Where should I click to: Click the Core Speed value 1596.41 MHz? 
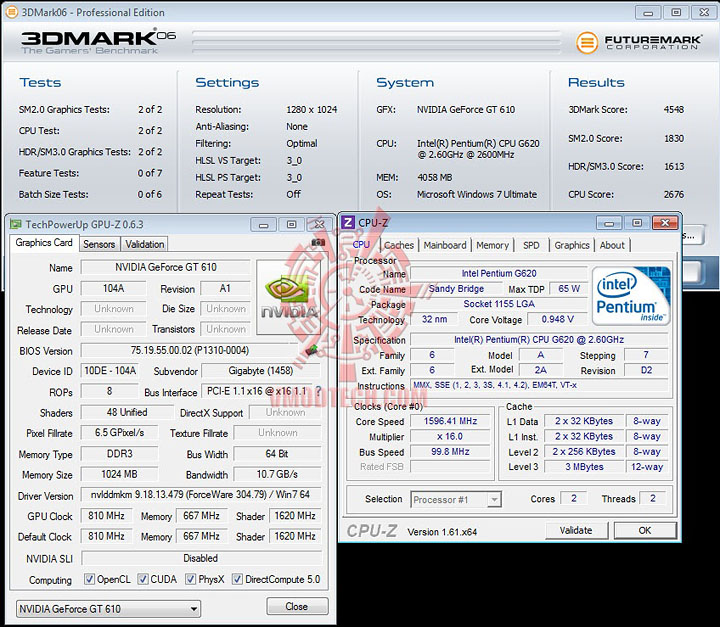tap(450, 421)
